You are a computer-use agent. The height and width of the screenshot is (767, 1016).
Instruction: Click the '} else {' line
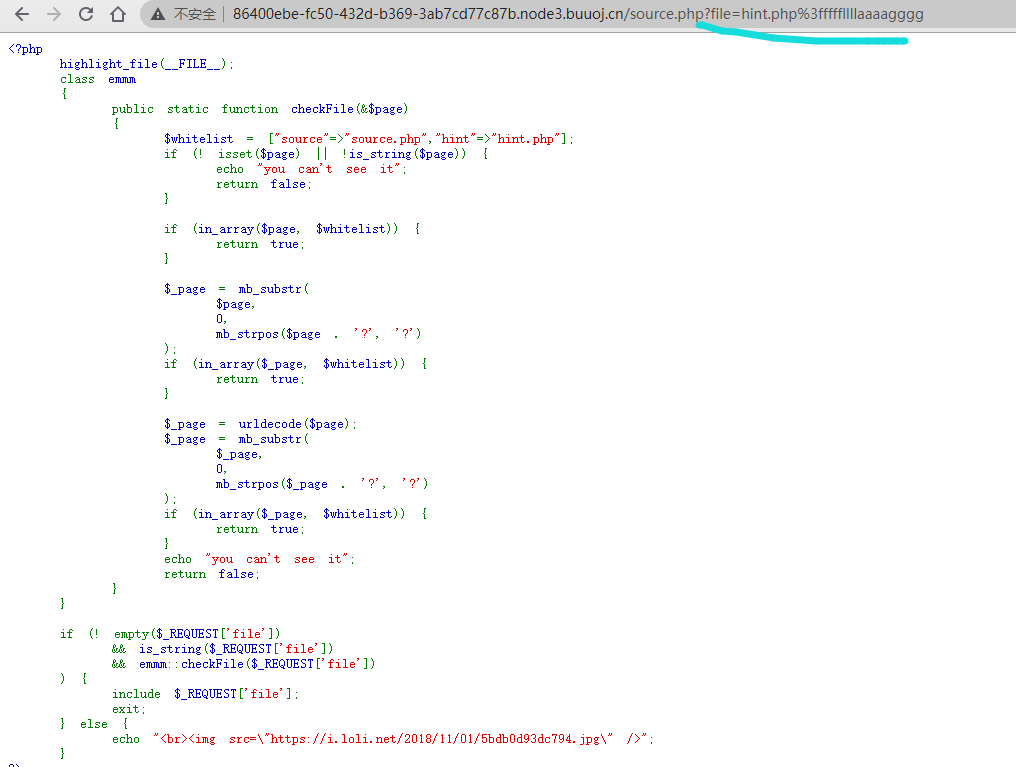tap(94, 724)
